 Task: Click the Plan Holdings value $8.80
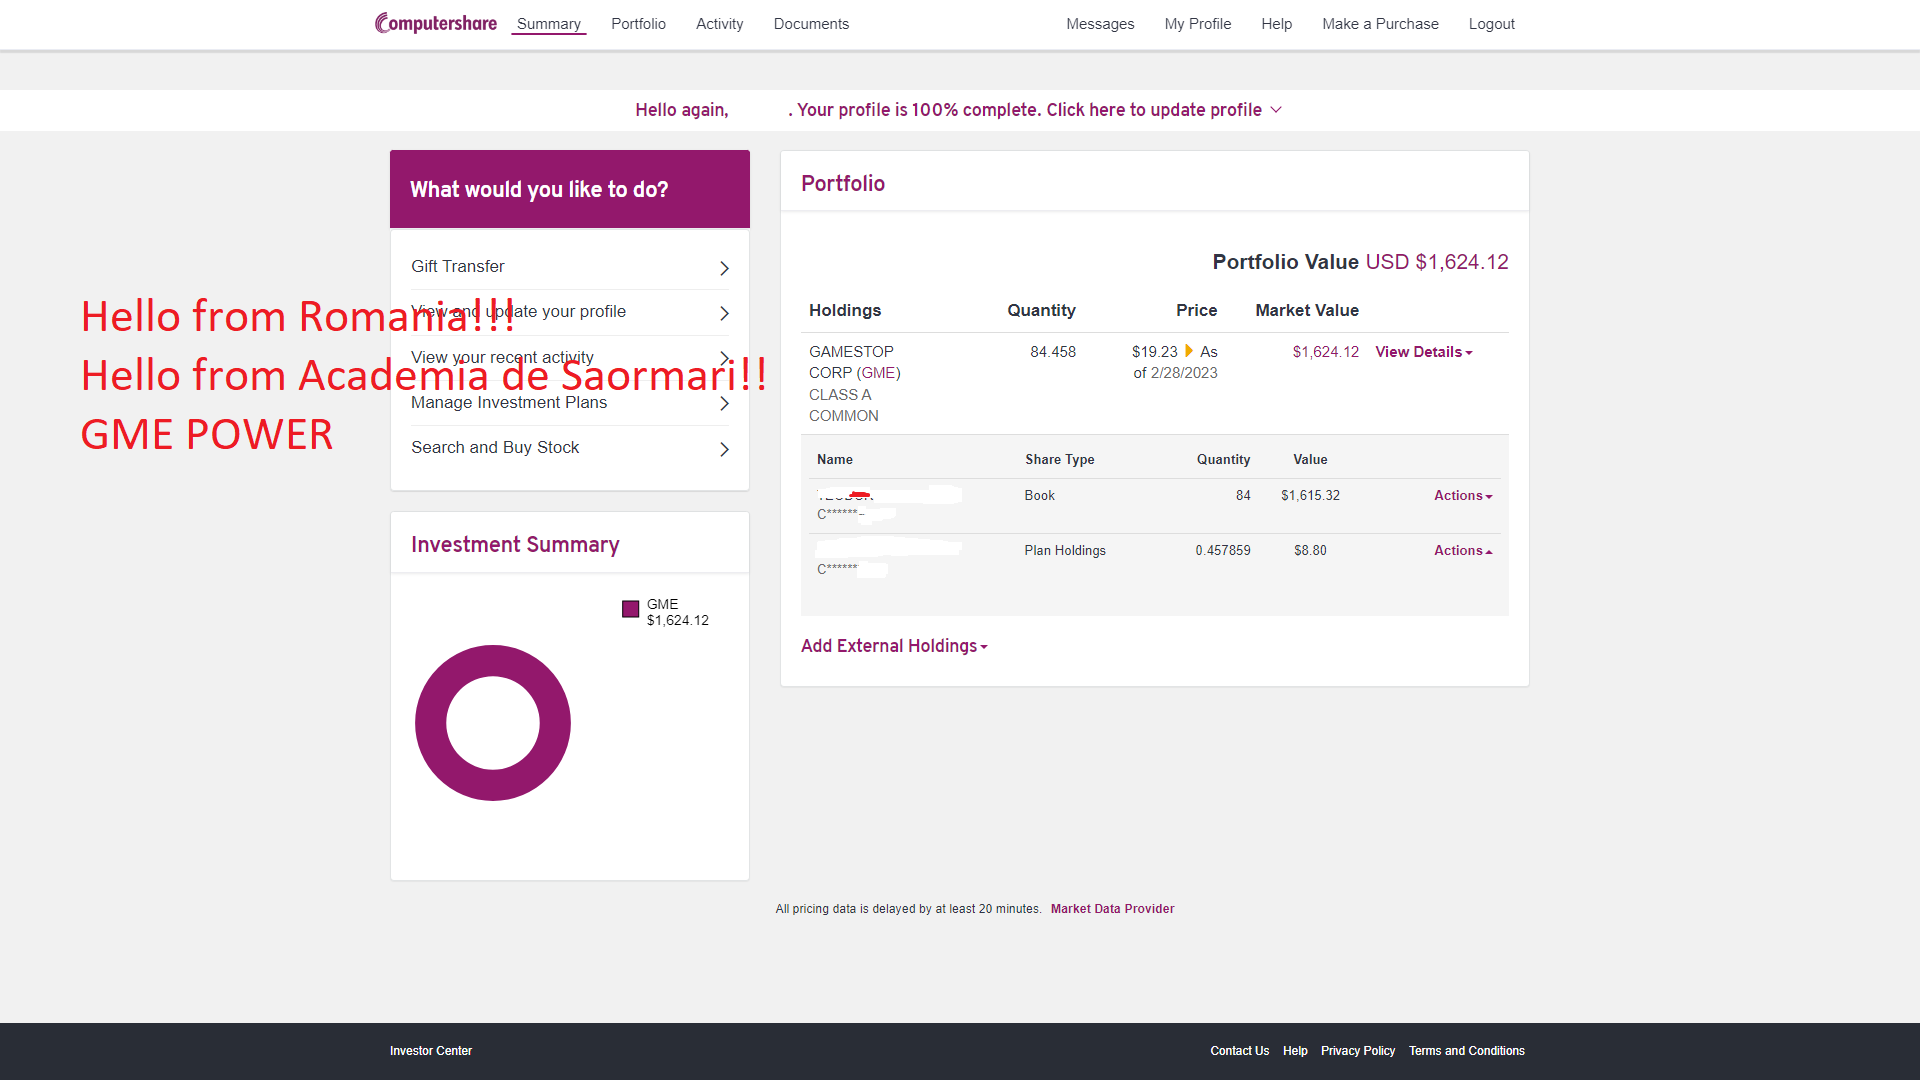click(x=1310, y=551)
